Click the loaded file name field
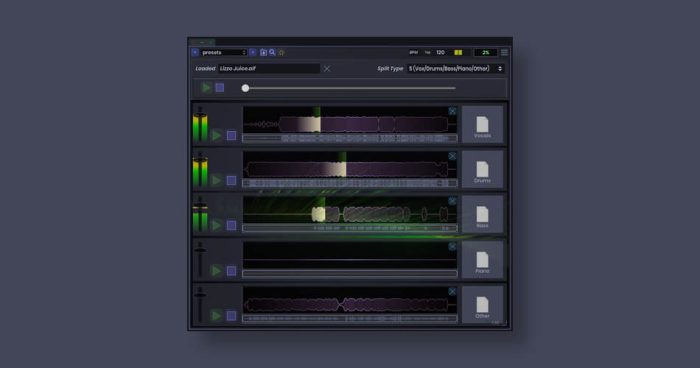This screenshot has width=700, height=368. pyautogui.click(x=269, y=68)
